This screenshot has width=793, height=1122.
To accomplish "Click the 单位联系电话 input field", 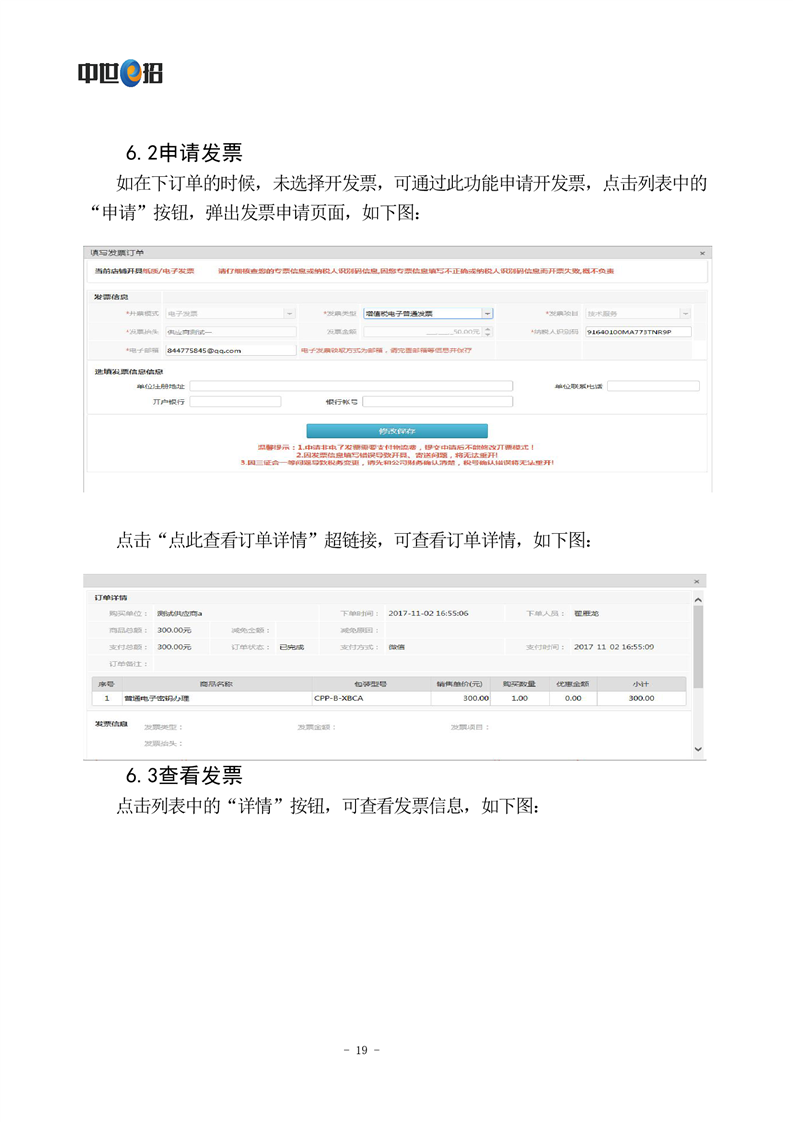I will 652,386.
